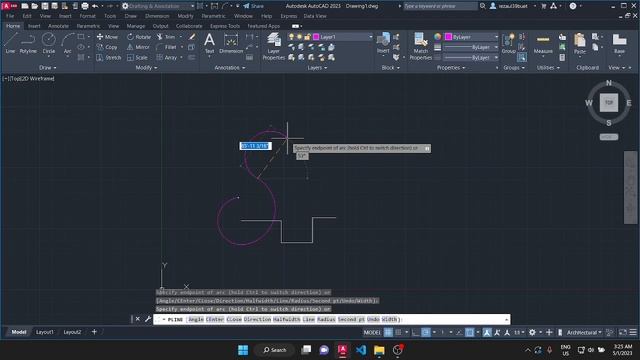640x360 pixels.
Task: Select the Circle tool
Action: [49, 44]
